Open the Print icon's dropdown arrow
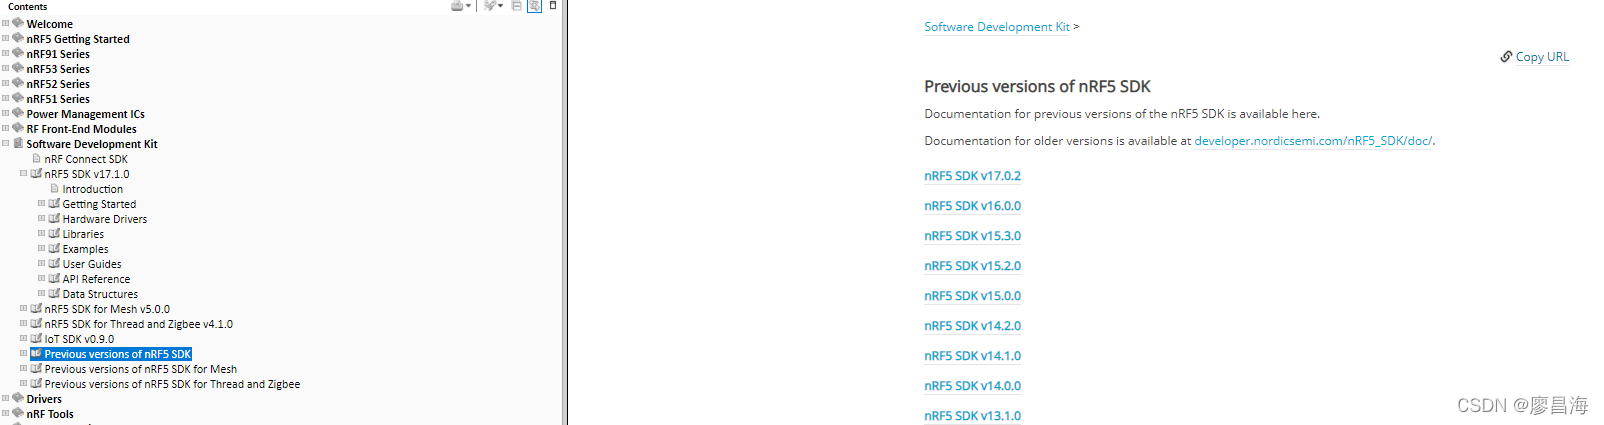This screenshot has height=425, width=1604. coord(468,6)
